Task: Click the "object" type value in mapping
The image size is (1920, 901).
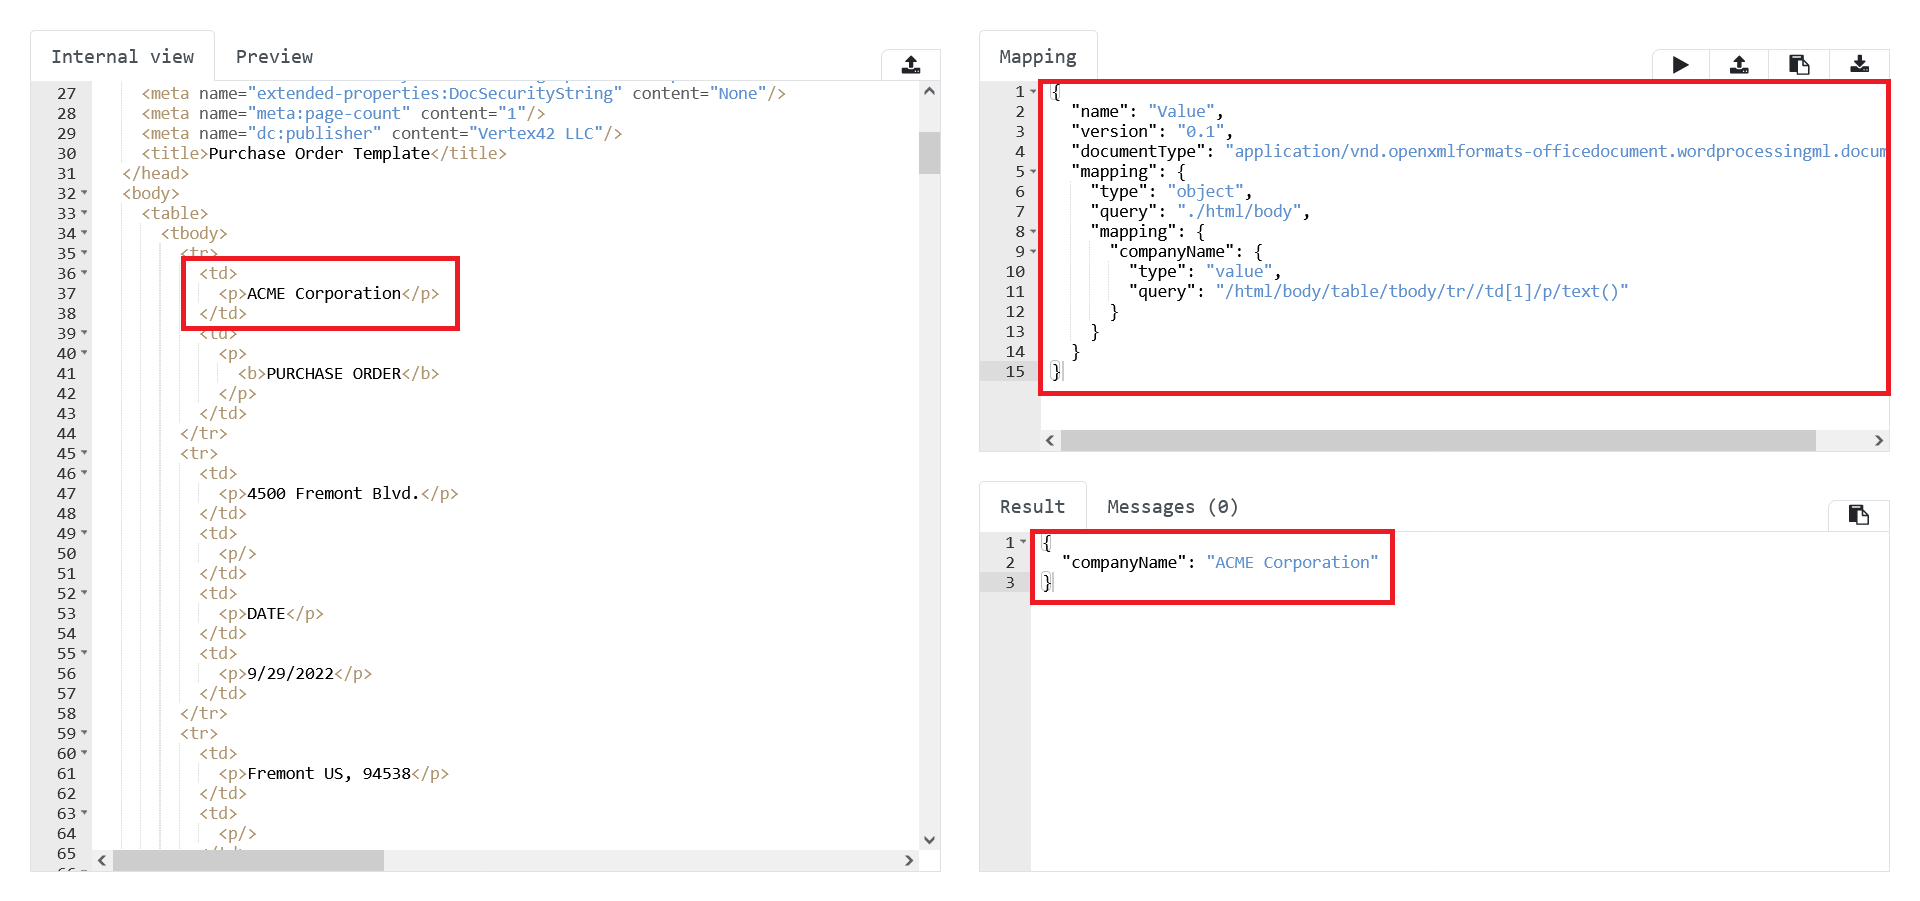Action: 1205,191
